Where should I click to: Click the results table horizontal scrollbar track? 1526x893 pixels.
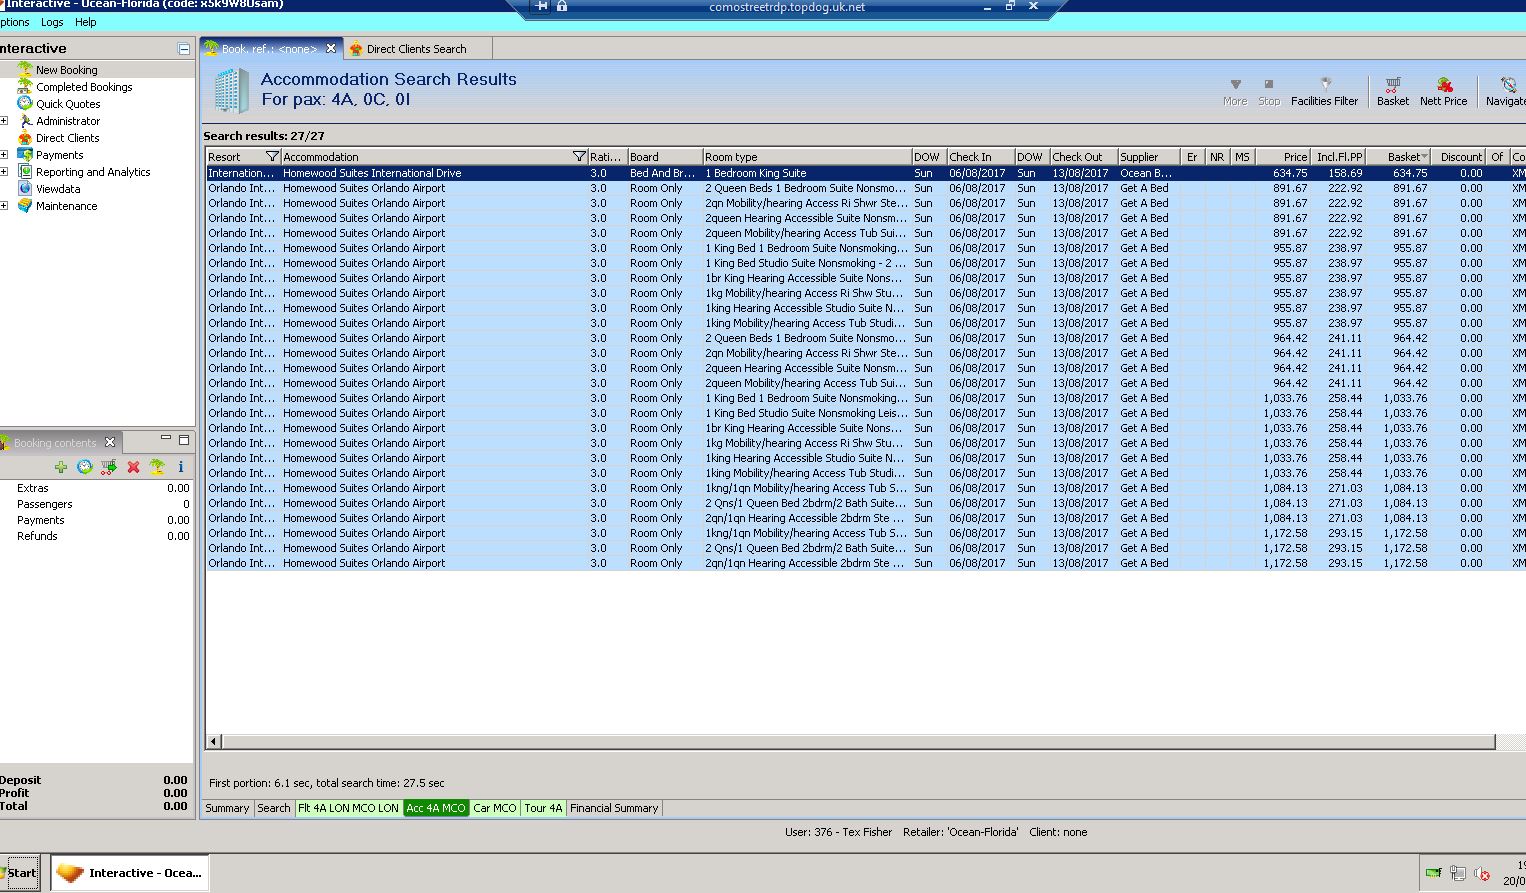click(x=858, y=742)
